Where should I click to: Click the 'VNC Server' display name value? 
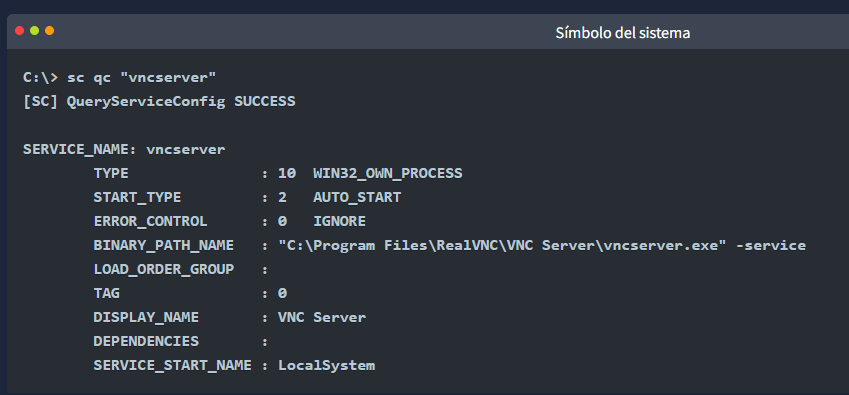click(322, 318)
